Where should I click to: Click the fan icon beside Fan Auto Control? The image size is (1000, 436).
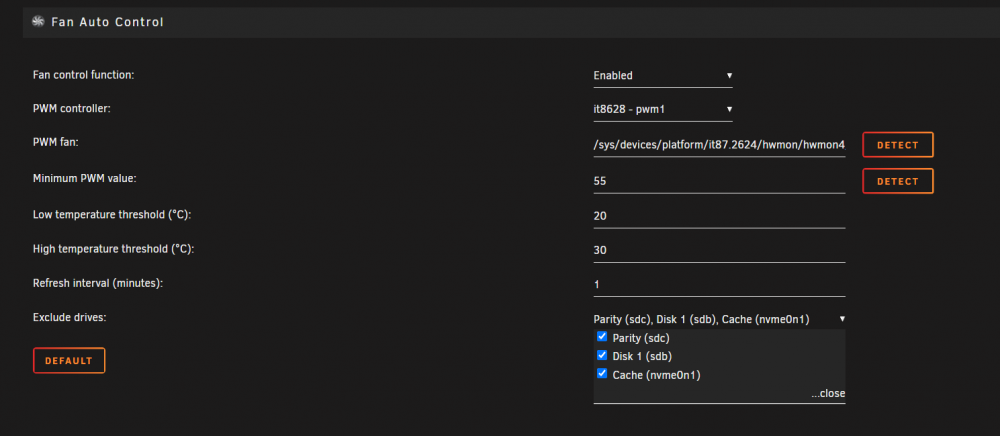(x=38, y=22)
